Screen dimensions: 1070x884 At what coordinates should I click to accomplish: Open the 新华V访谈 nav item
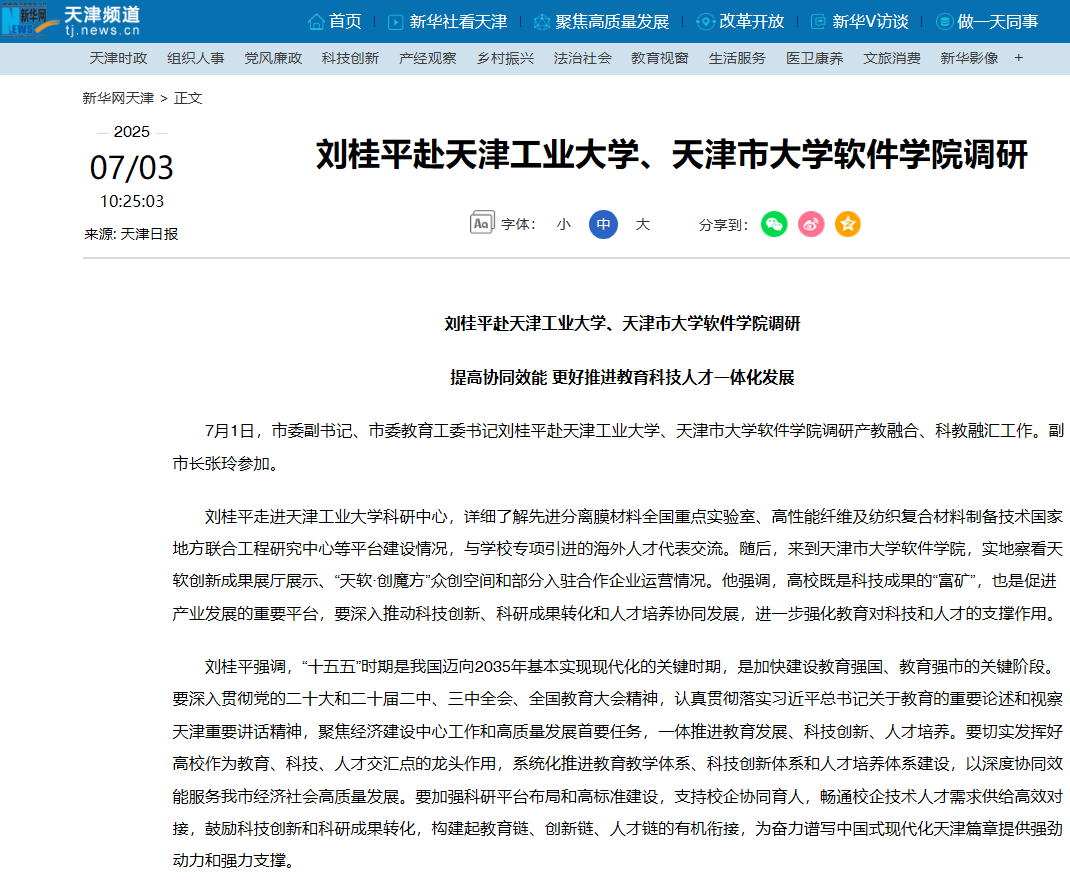coord(870,22)
